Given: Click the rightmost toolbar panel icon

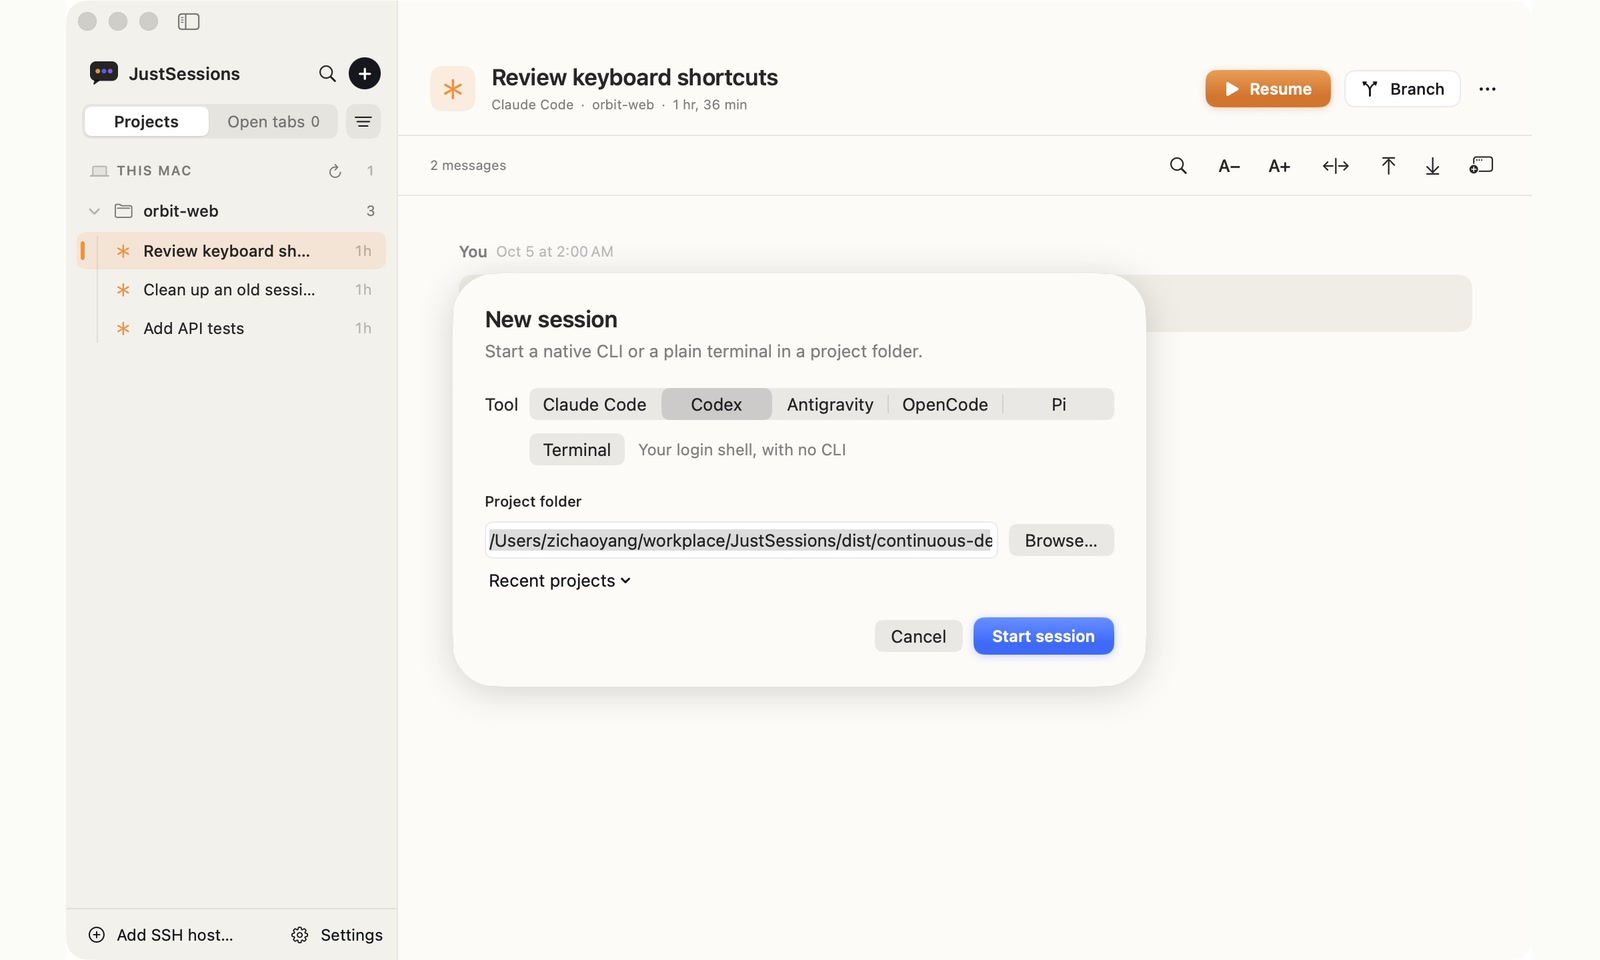Looking at the screenshot, I should tap(1481, 165).
